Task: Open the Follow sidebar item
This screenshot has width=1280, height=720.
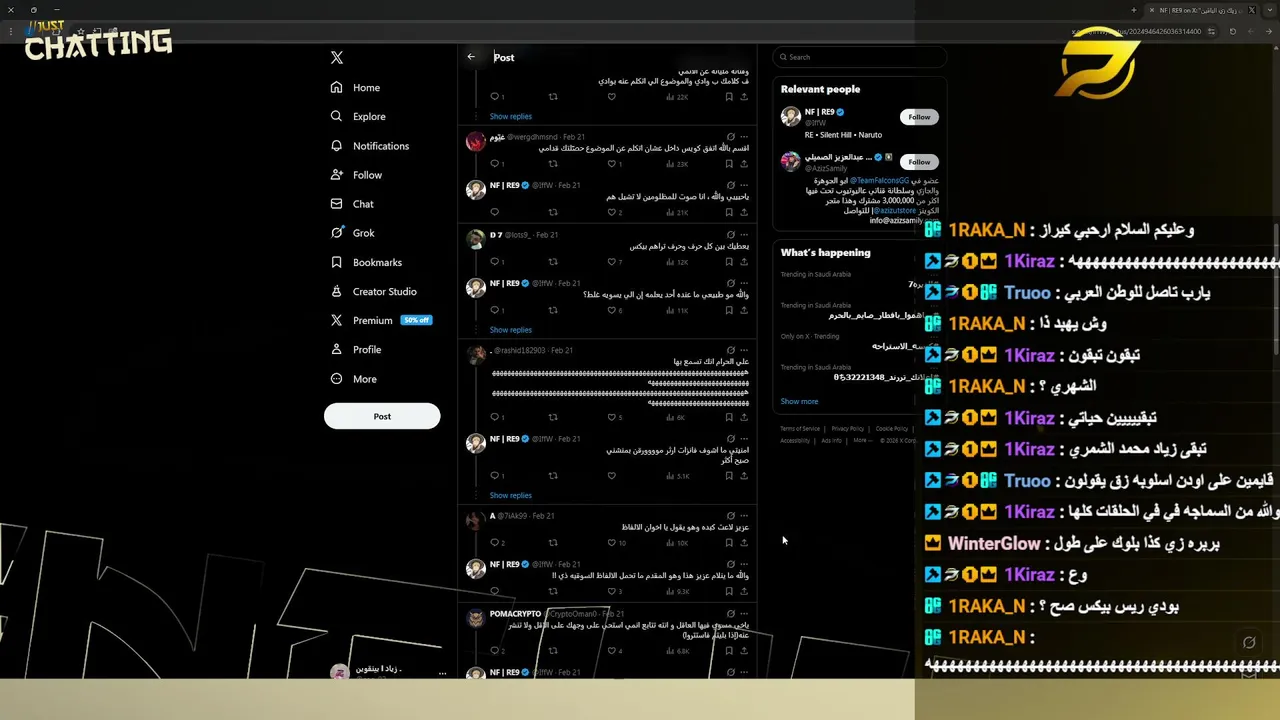Action: (356, 175)
